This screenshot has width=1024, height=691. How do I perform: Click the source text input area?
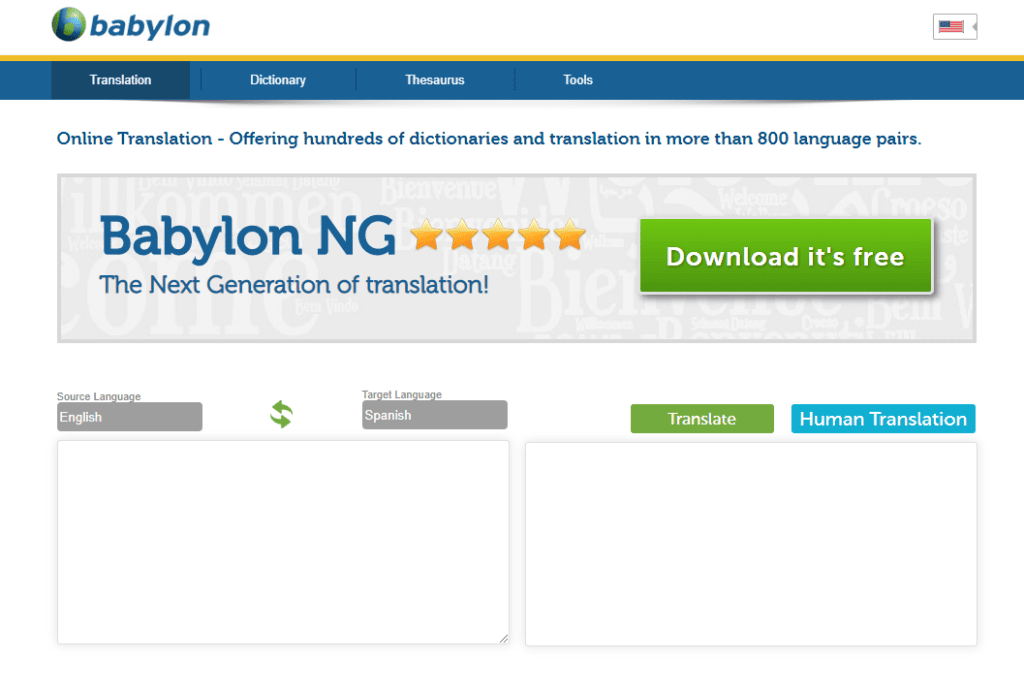[x=283, y=542]
